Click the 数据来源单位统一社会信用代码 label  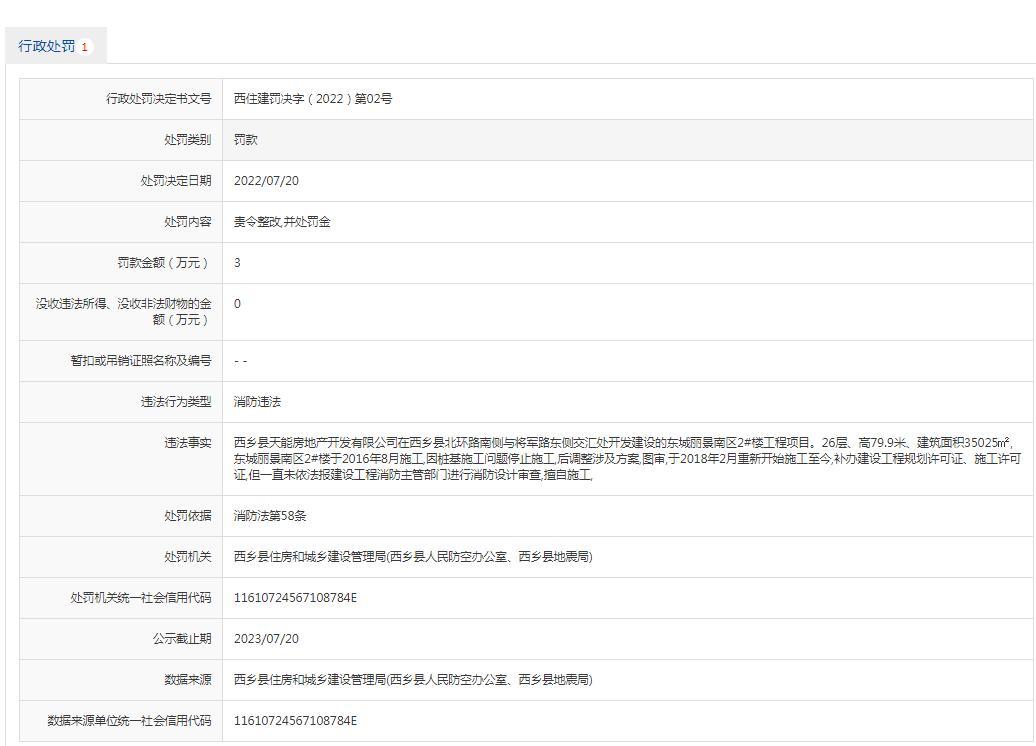point(129,720)
